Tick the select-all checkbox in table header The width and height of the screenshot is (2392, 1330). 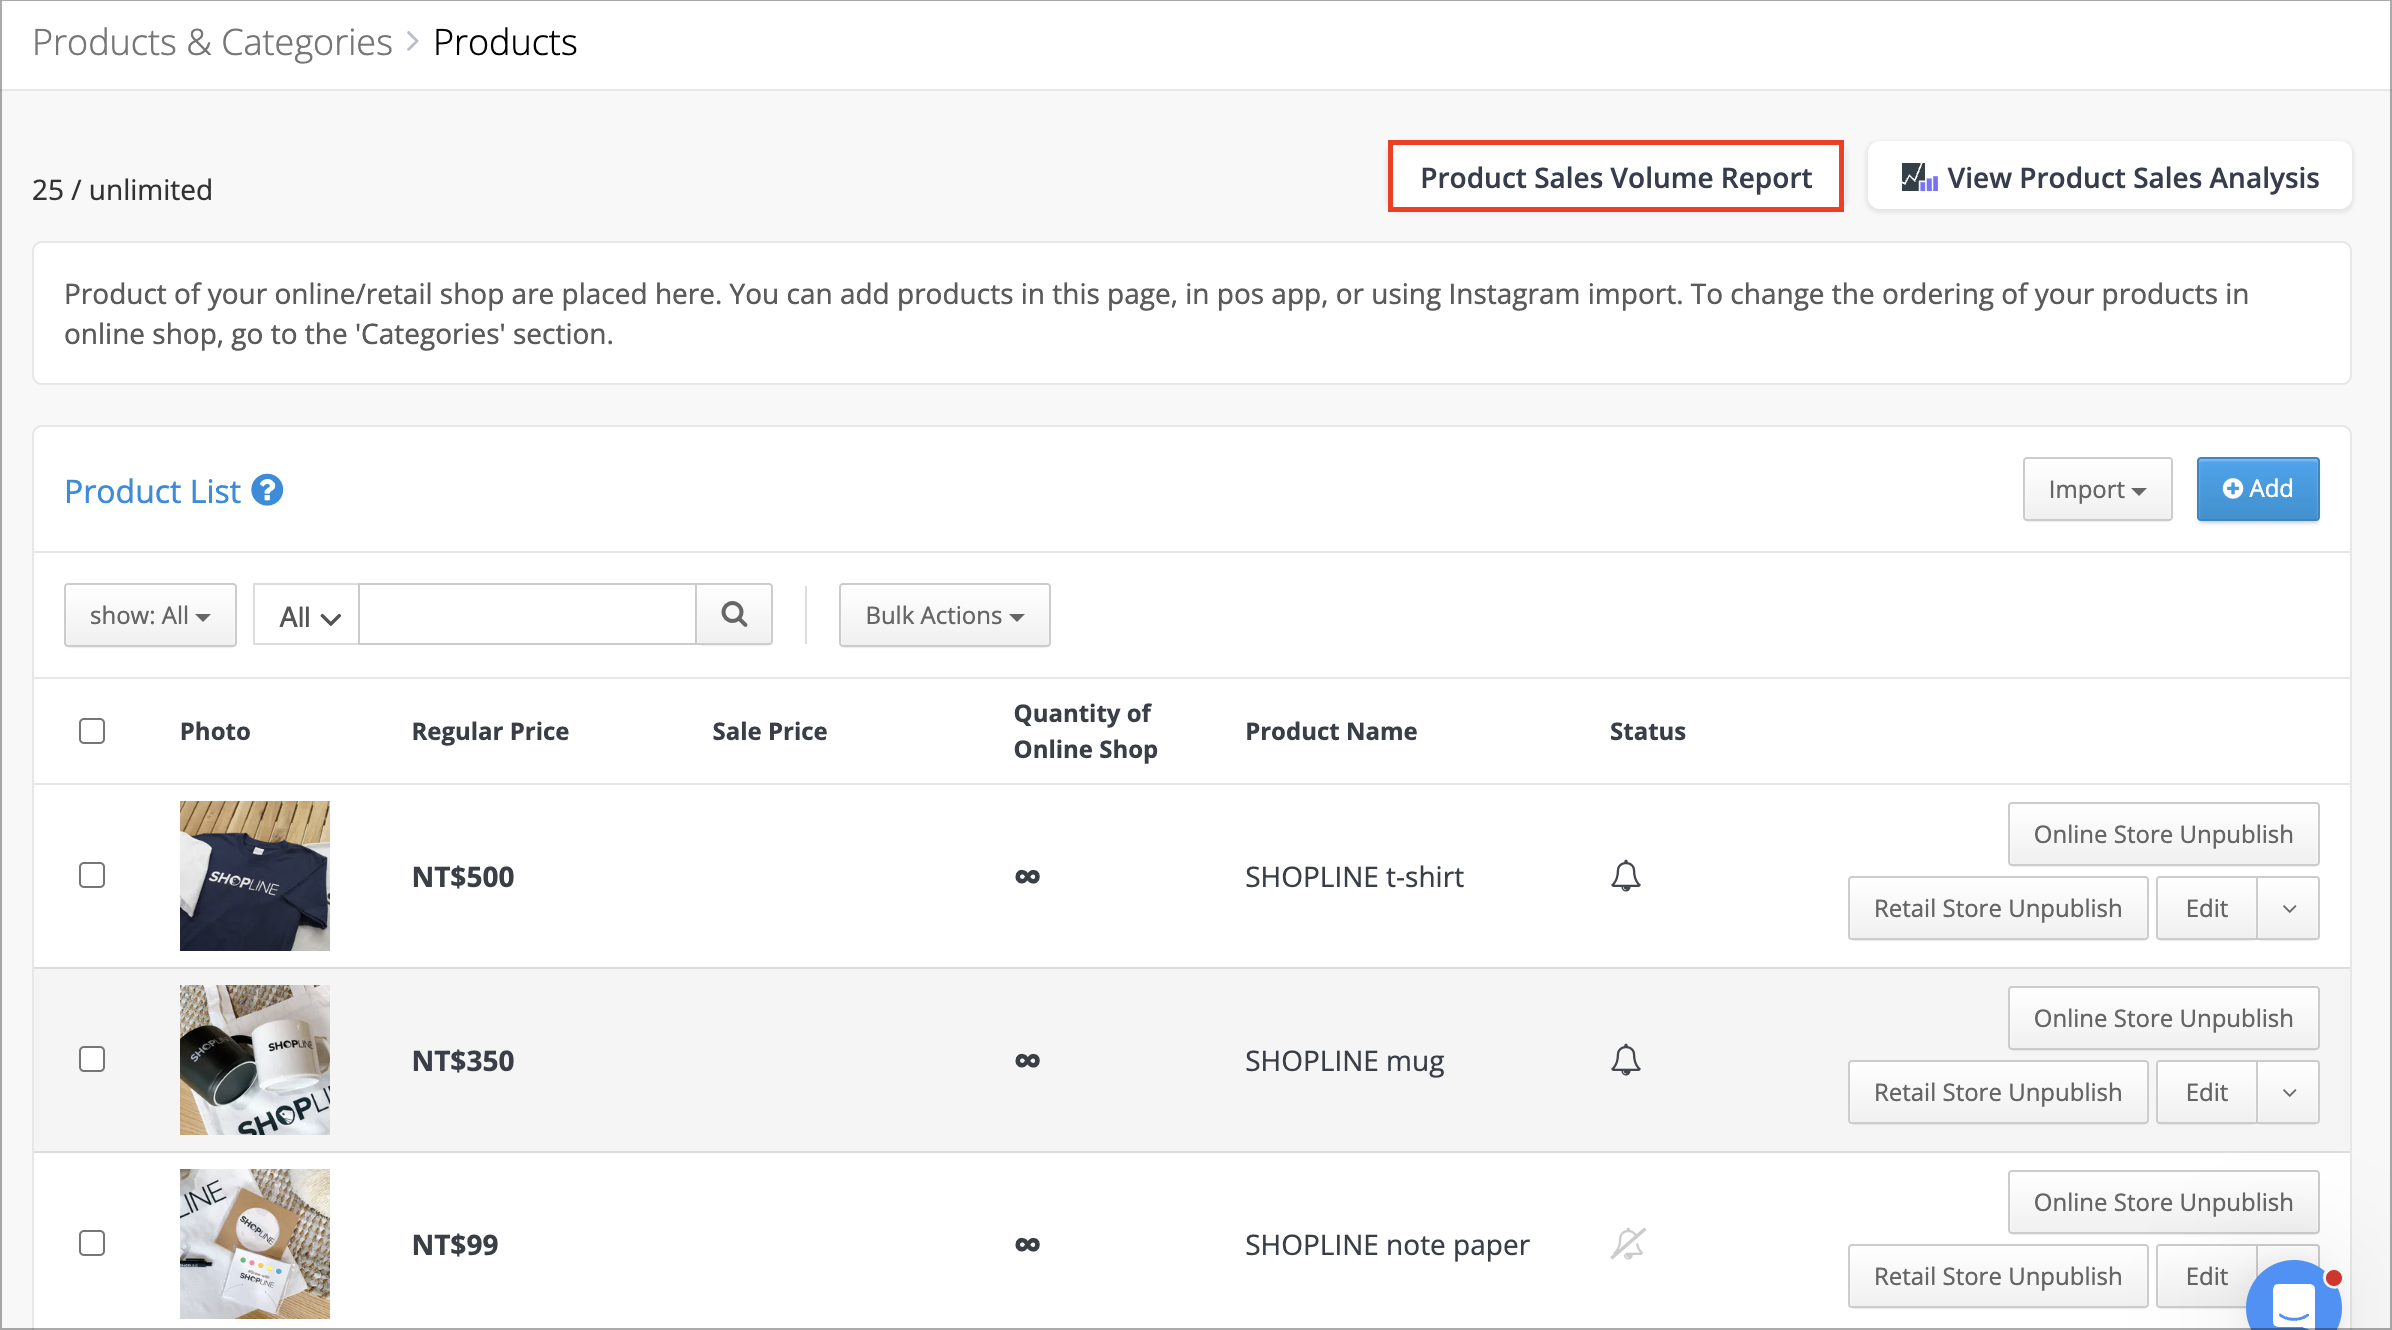(92, 731)
